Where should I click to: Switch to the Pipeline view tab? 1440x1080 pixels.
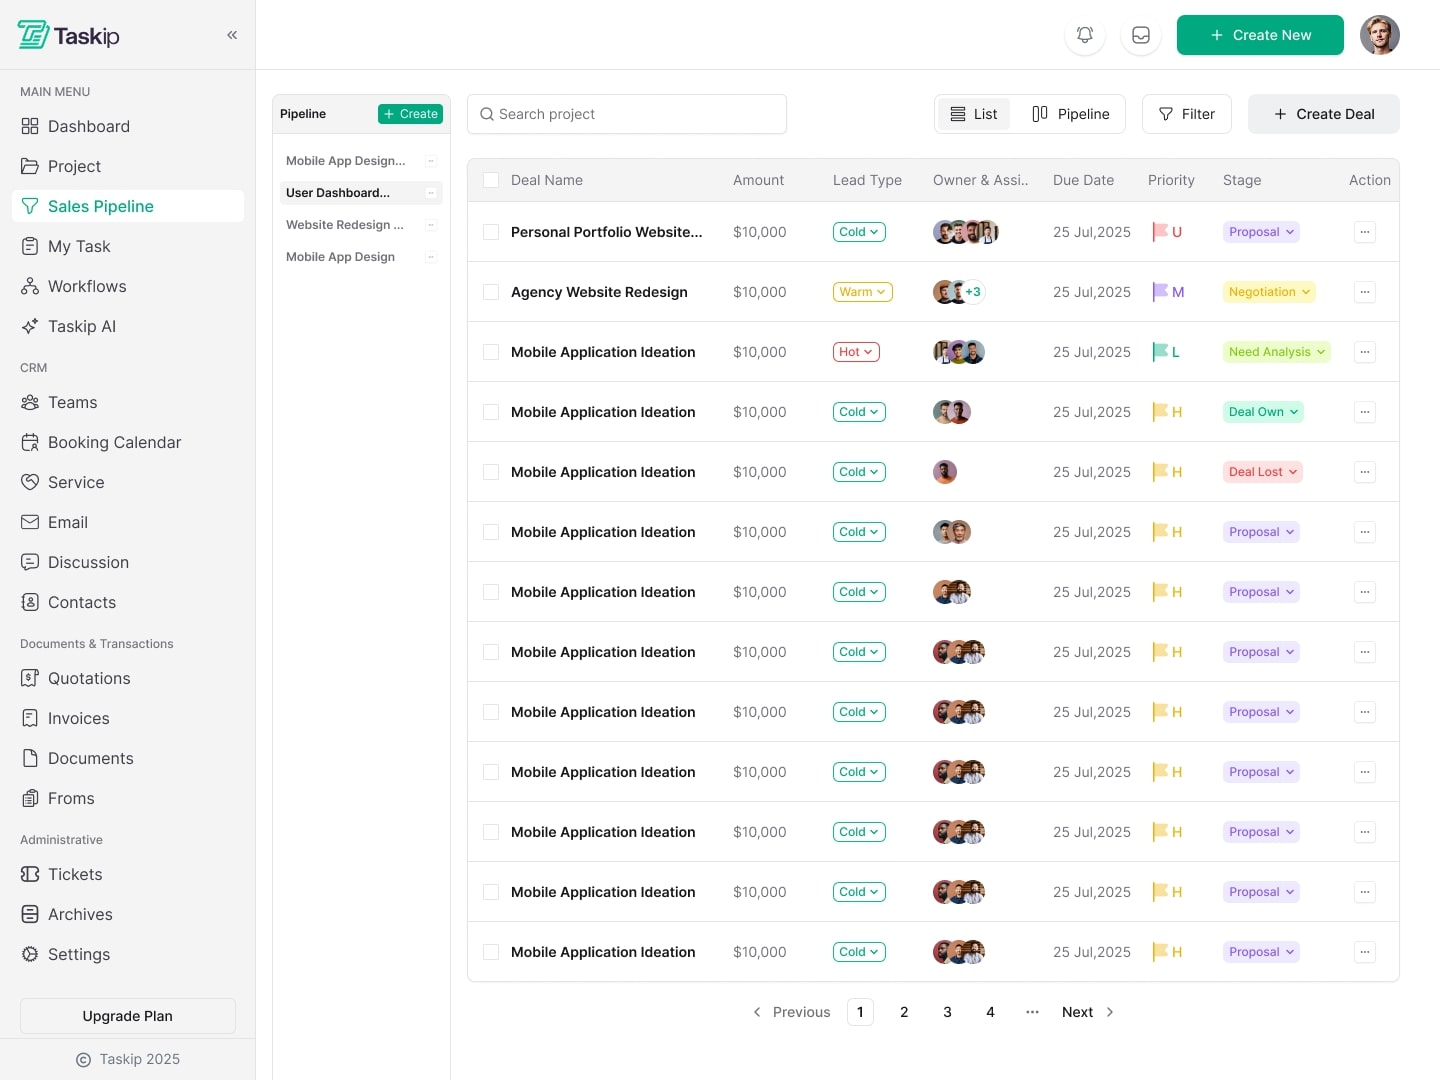[x=1070, y=114]
